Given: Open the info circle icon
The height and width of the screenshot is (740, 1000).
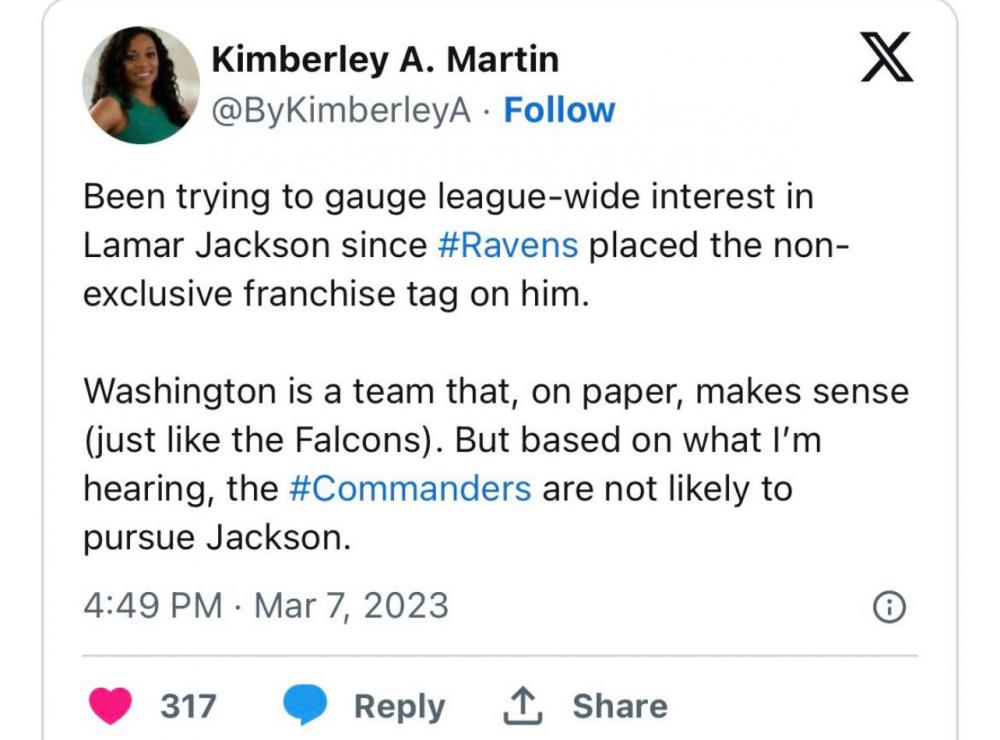Looking at the screenshot, I should [x=890, y=607].
